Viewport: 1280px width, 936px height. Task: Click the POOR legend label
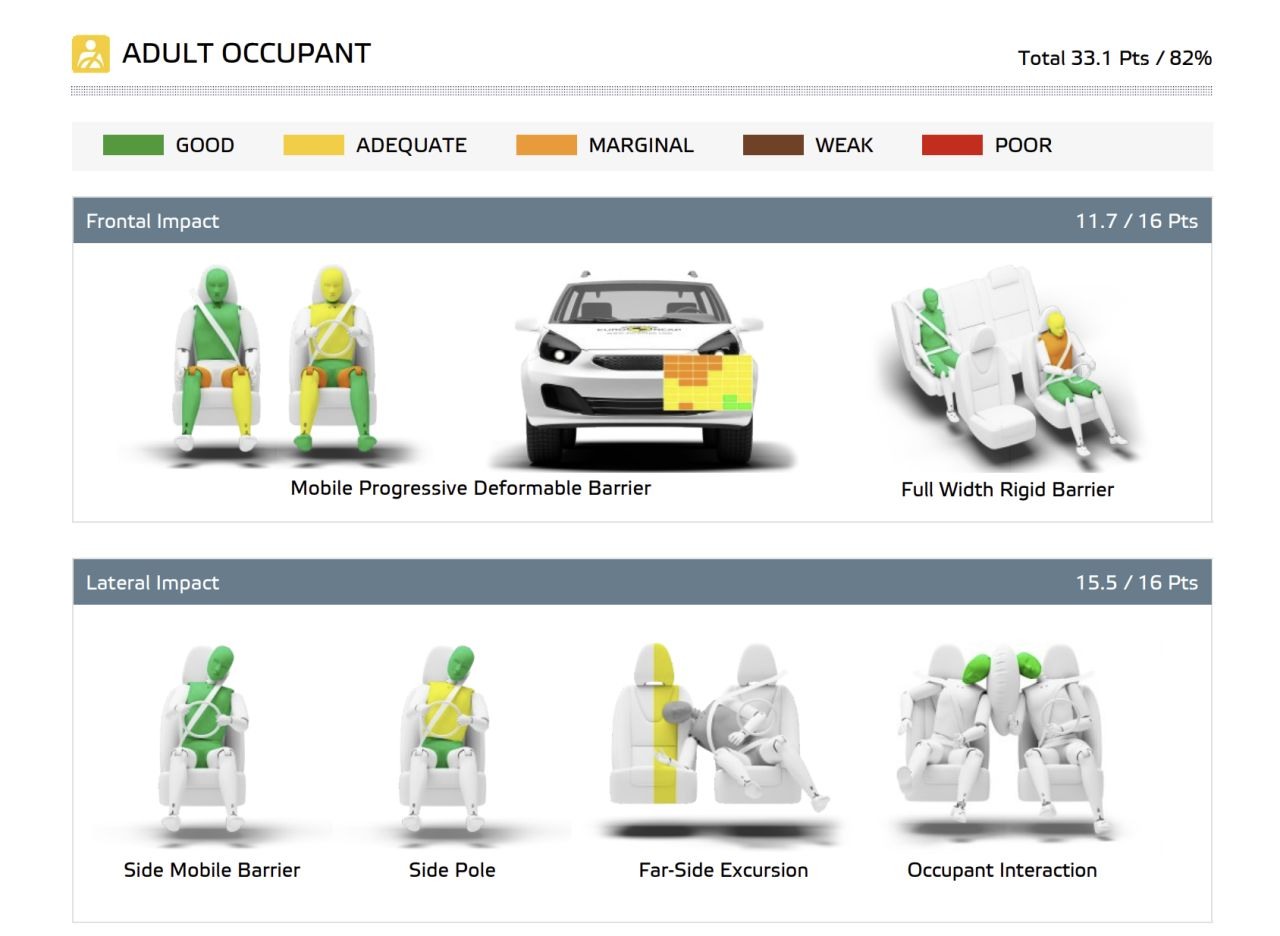click(1023, 145)
